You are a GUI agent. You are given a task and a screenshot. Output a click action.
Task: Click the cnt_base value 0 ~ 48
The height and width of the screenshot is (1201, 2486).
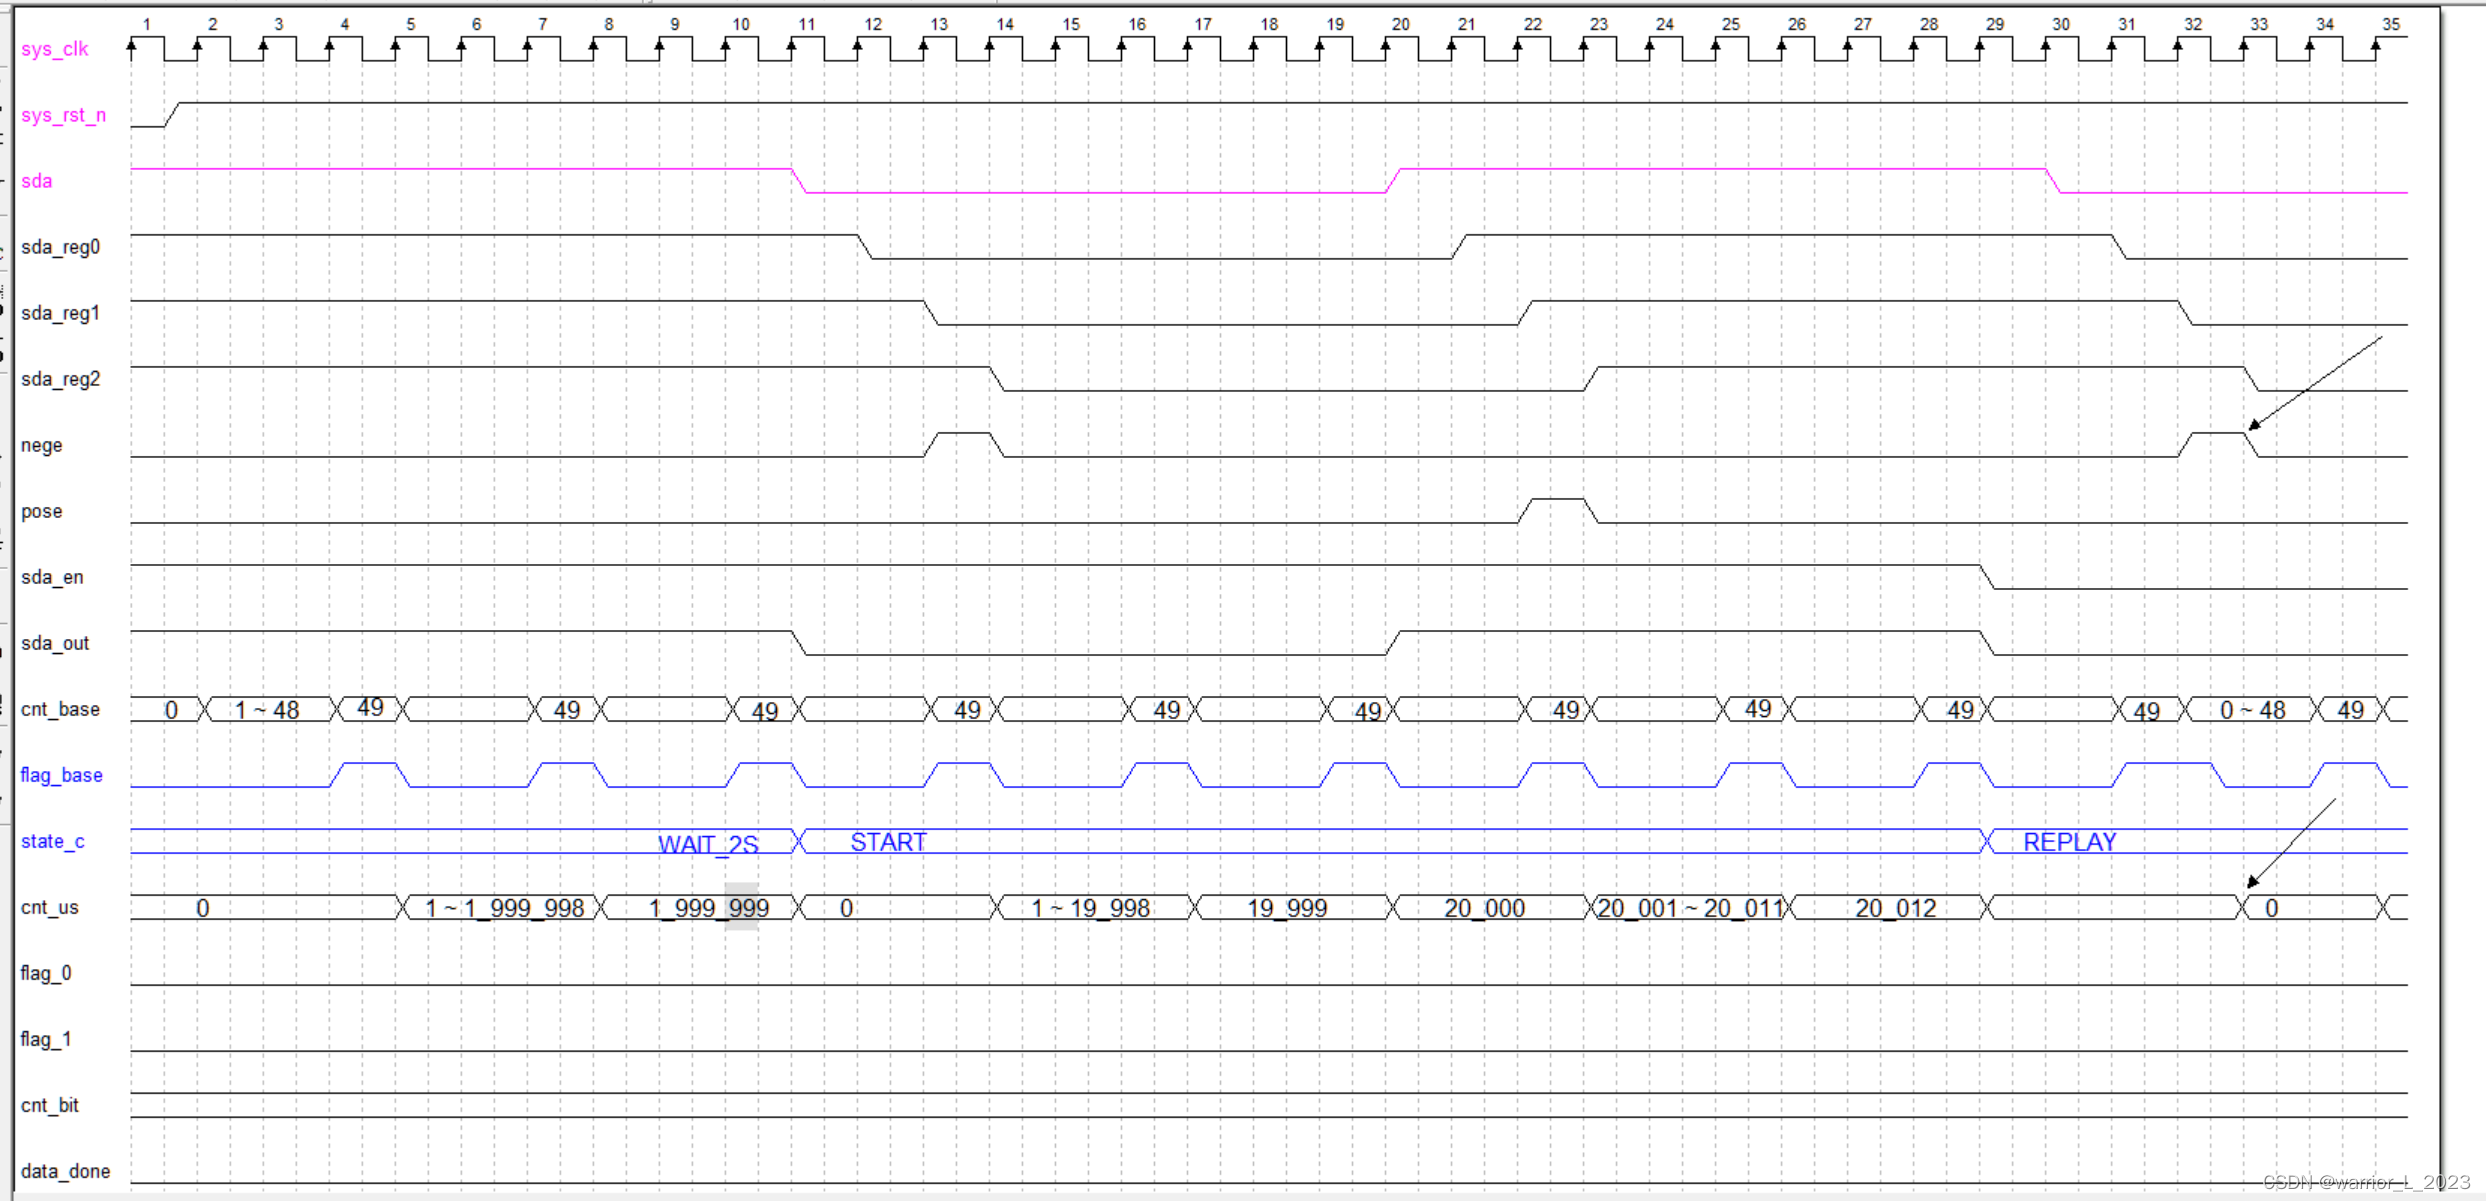pyautogui.click(x=2252, y=710)
